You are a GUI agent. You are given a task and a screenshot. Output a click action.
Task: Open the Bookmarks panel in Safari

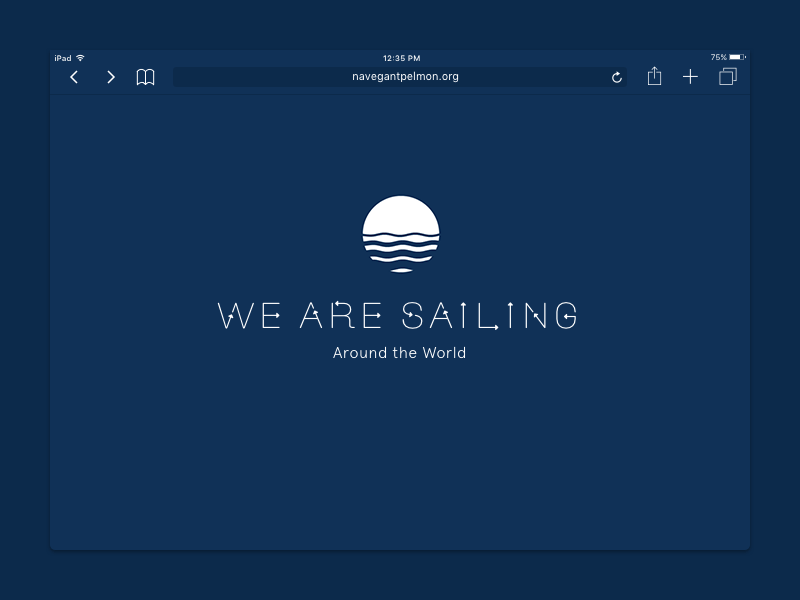pyautogui.click(x=145, y=76)
